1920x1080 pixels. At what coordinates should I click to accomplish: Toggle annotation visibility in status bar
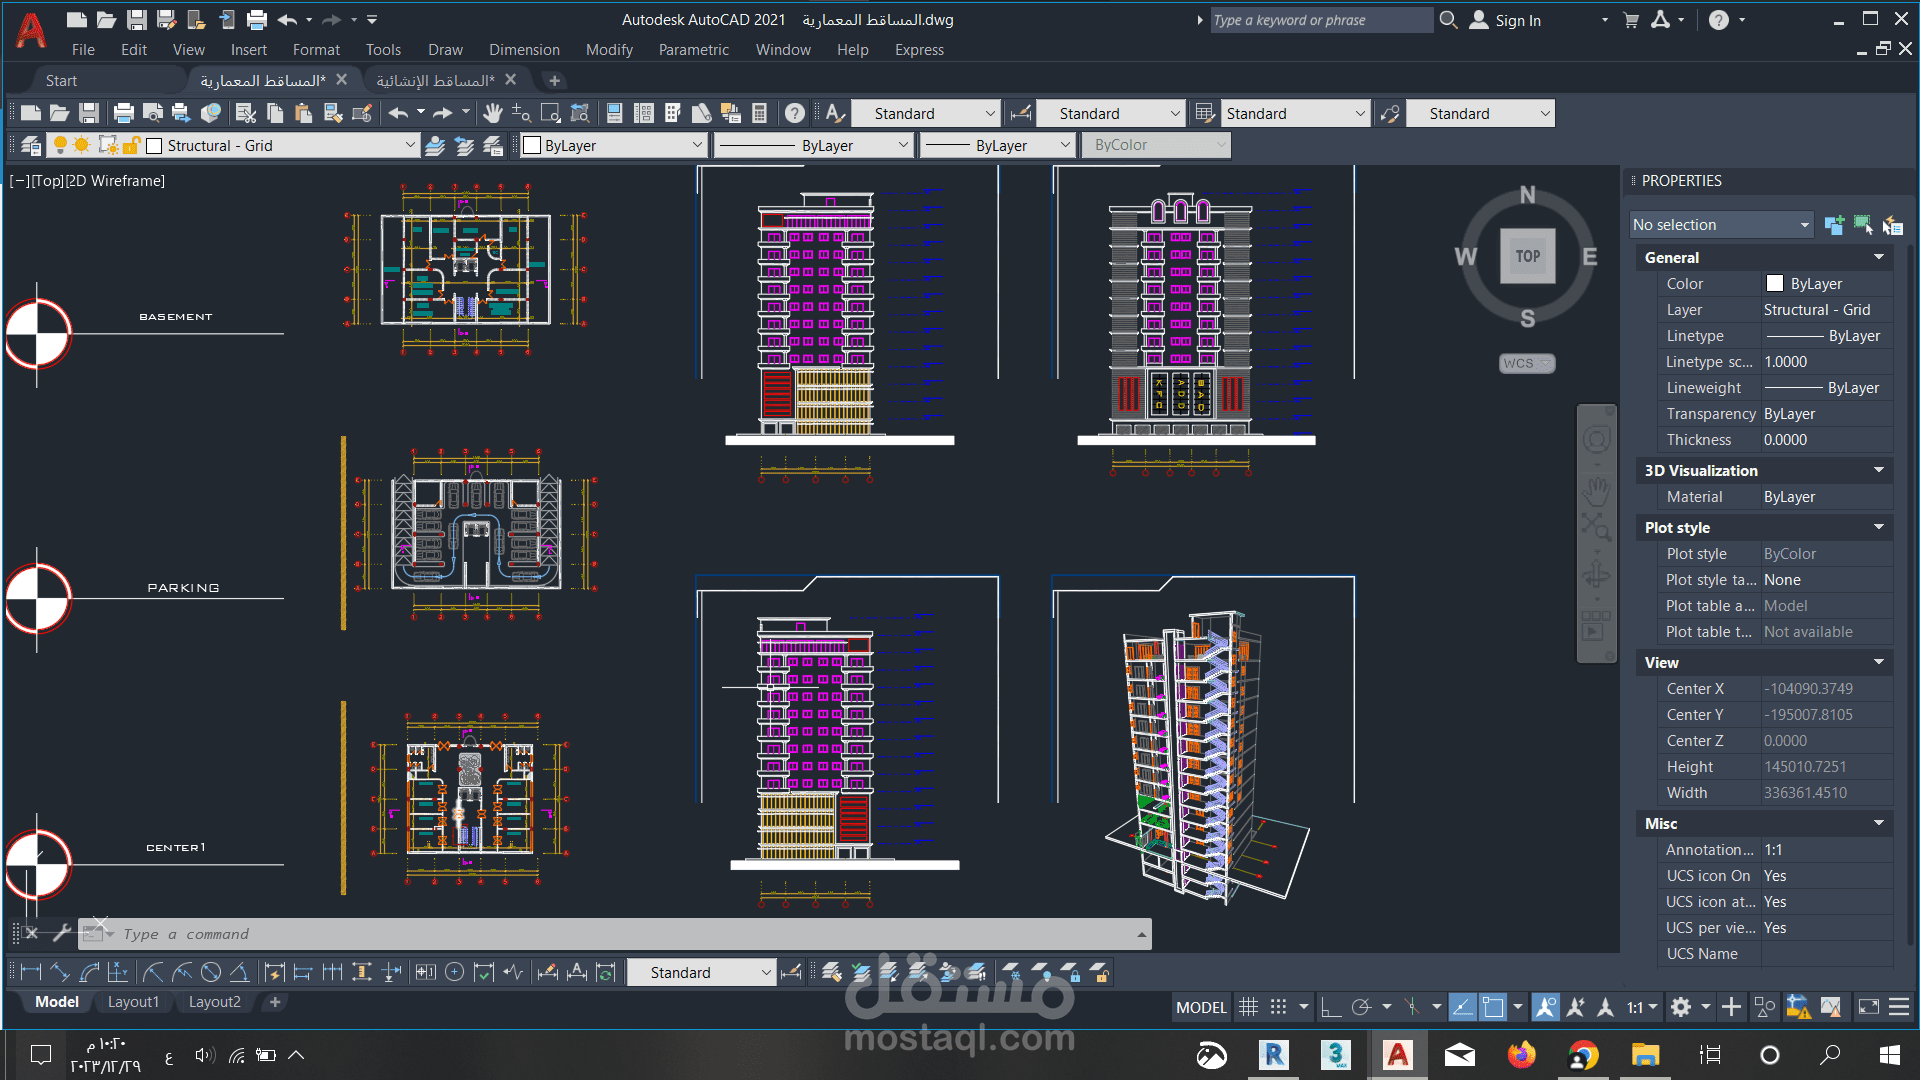pos(1545,1007)
